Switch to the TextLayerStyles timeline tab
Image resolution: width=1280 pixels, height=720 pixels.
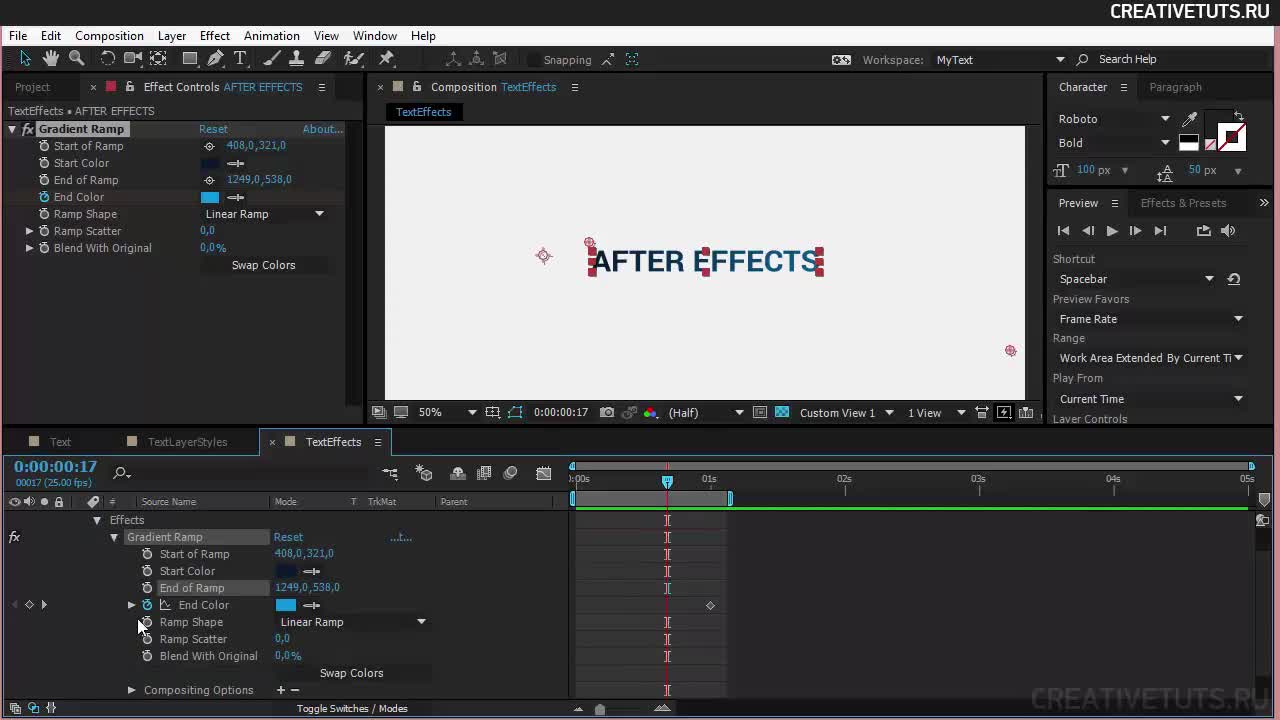pos(187,442)
